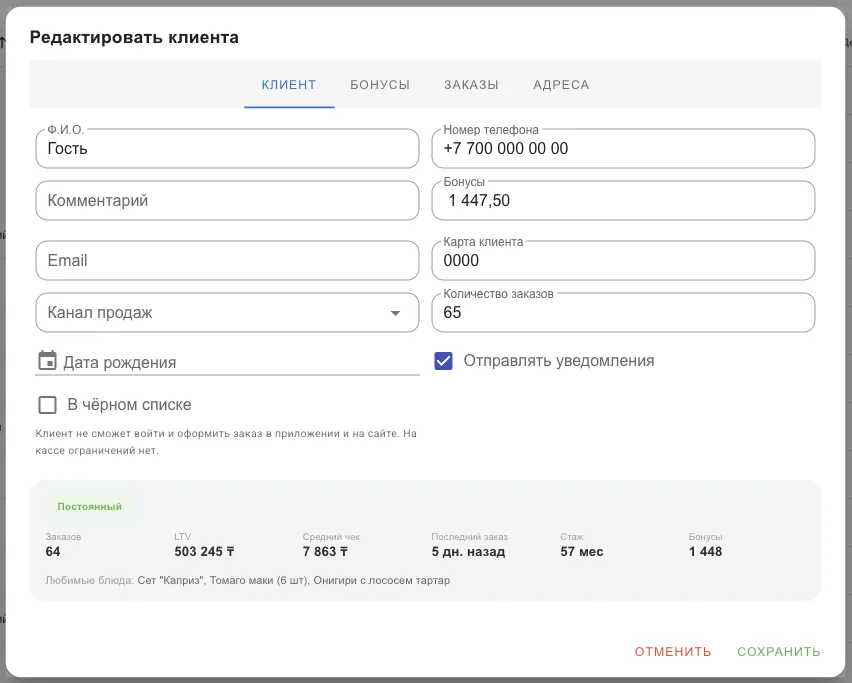Select the Адреса tab

[561, 85]
